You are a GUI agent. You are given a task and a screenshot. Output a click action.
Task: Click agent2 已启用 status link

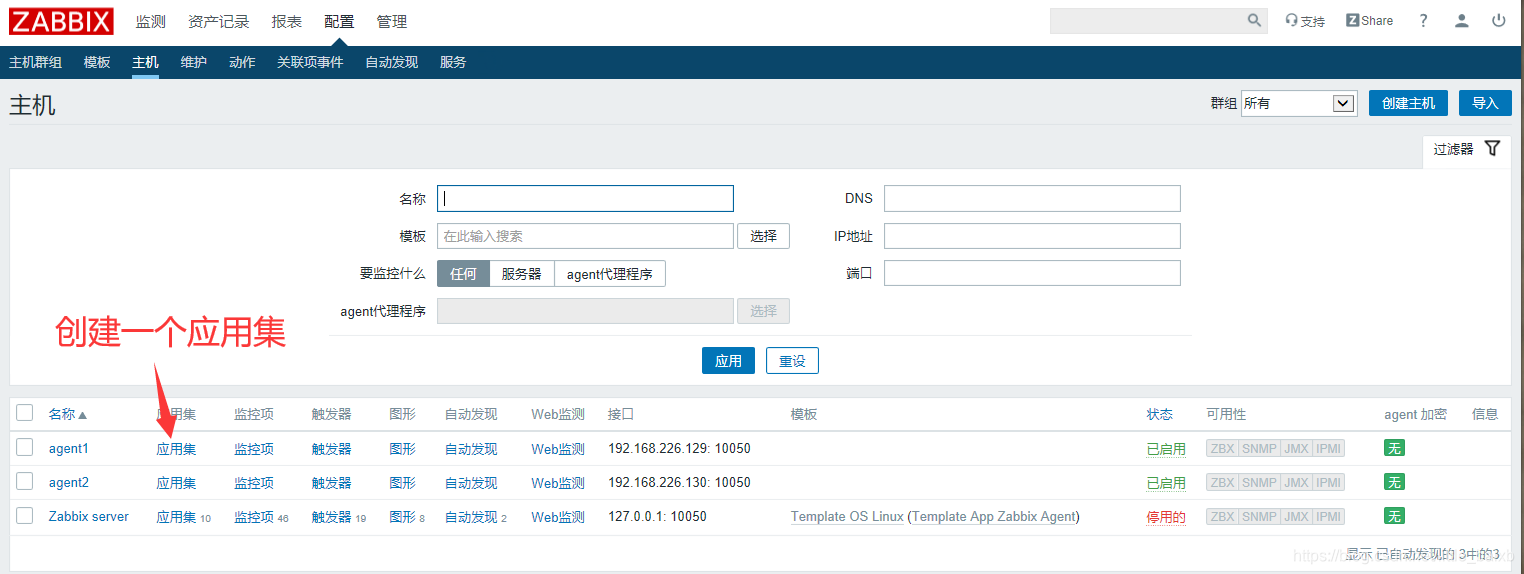[1166, 483]
